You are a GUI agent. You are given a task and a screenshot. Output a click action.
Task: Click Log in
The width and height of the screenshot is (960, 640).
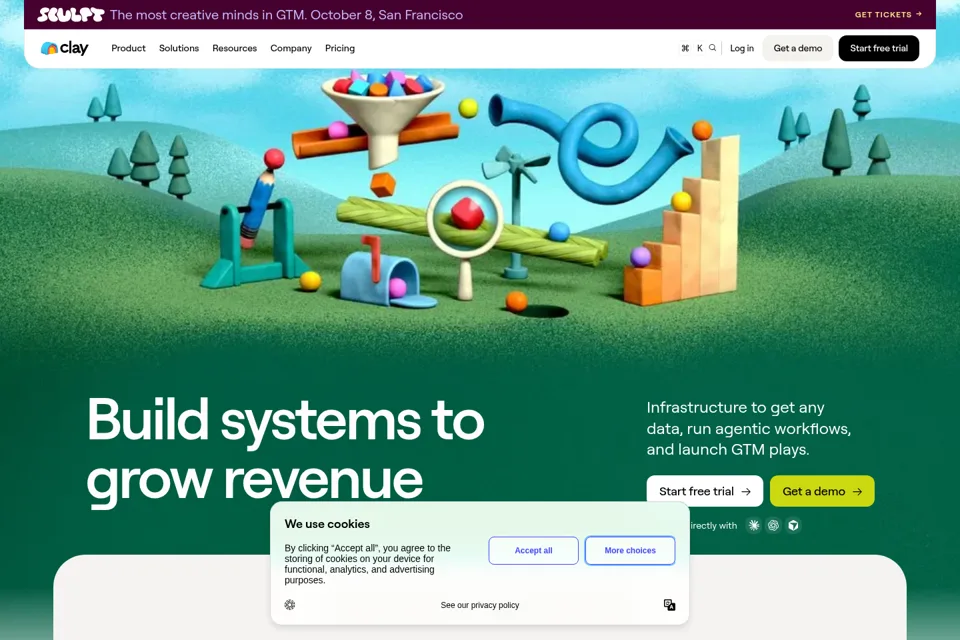click(741, 48)
